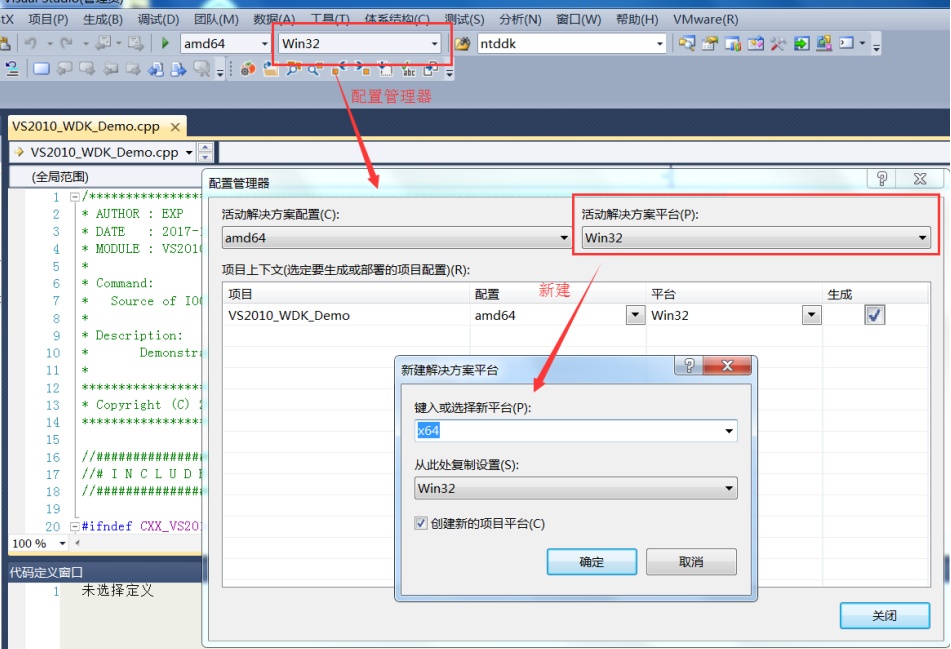951x649 pixels.
Task: Click the Navigate Forward icon
Action: [135, 43]
